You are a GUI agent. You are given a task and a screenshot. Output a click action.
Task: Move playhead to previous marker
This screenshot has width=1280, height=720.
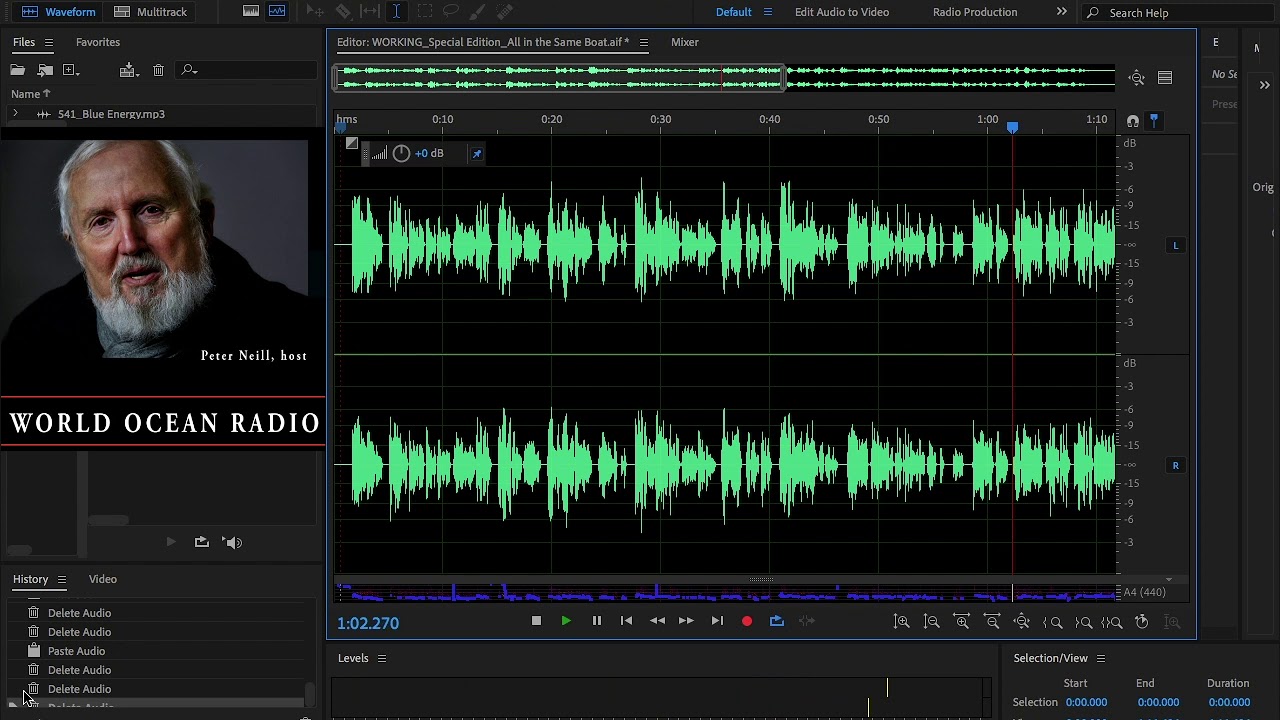(627, 621)
